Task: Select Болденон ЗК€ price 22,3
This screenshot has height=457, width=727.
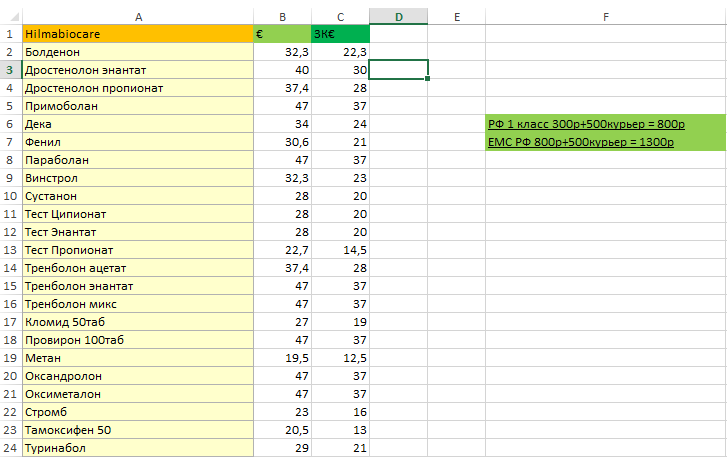Action: click(340, 52)
